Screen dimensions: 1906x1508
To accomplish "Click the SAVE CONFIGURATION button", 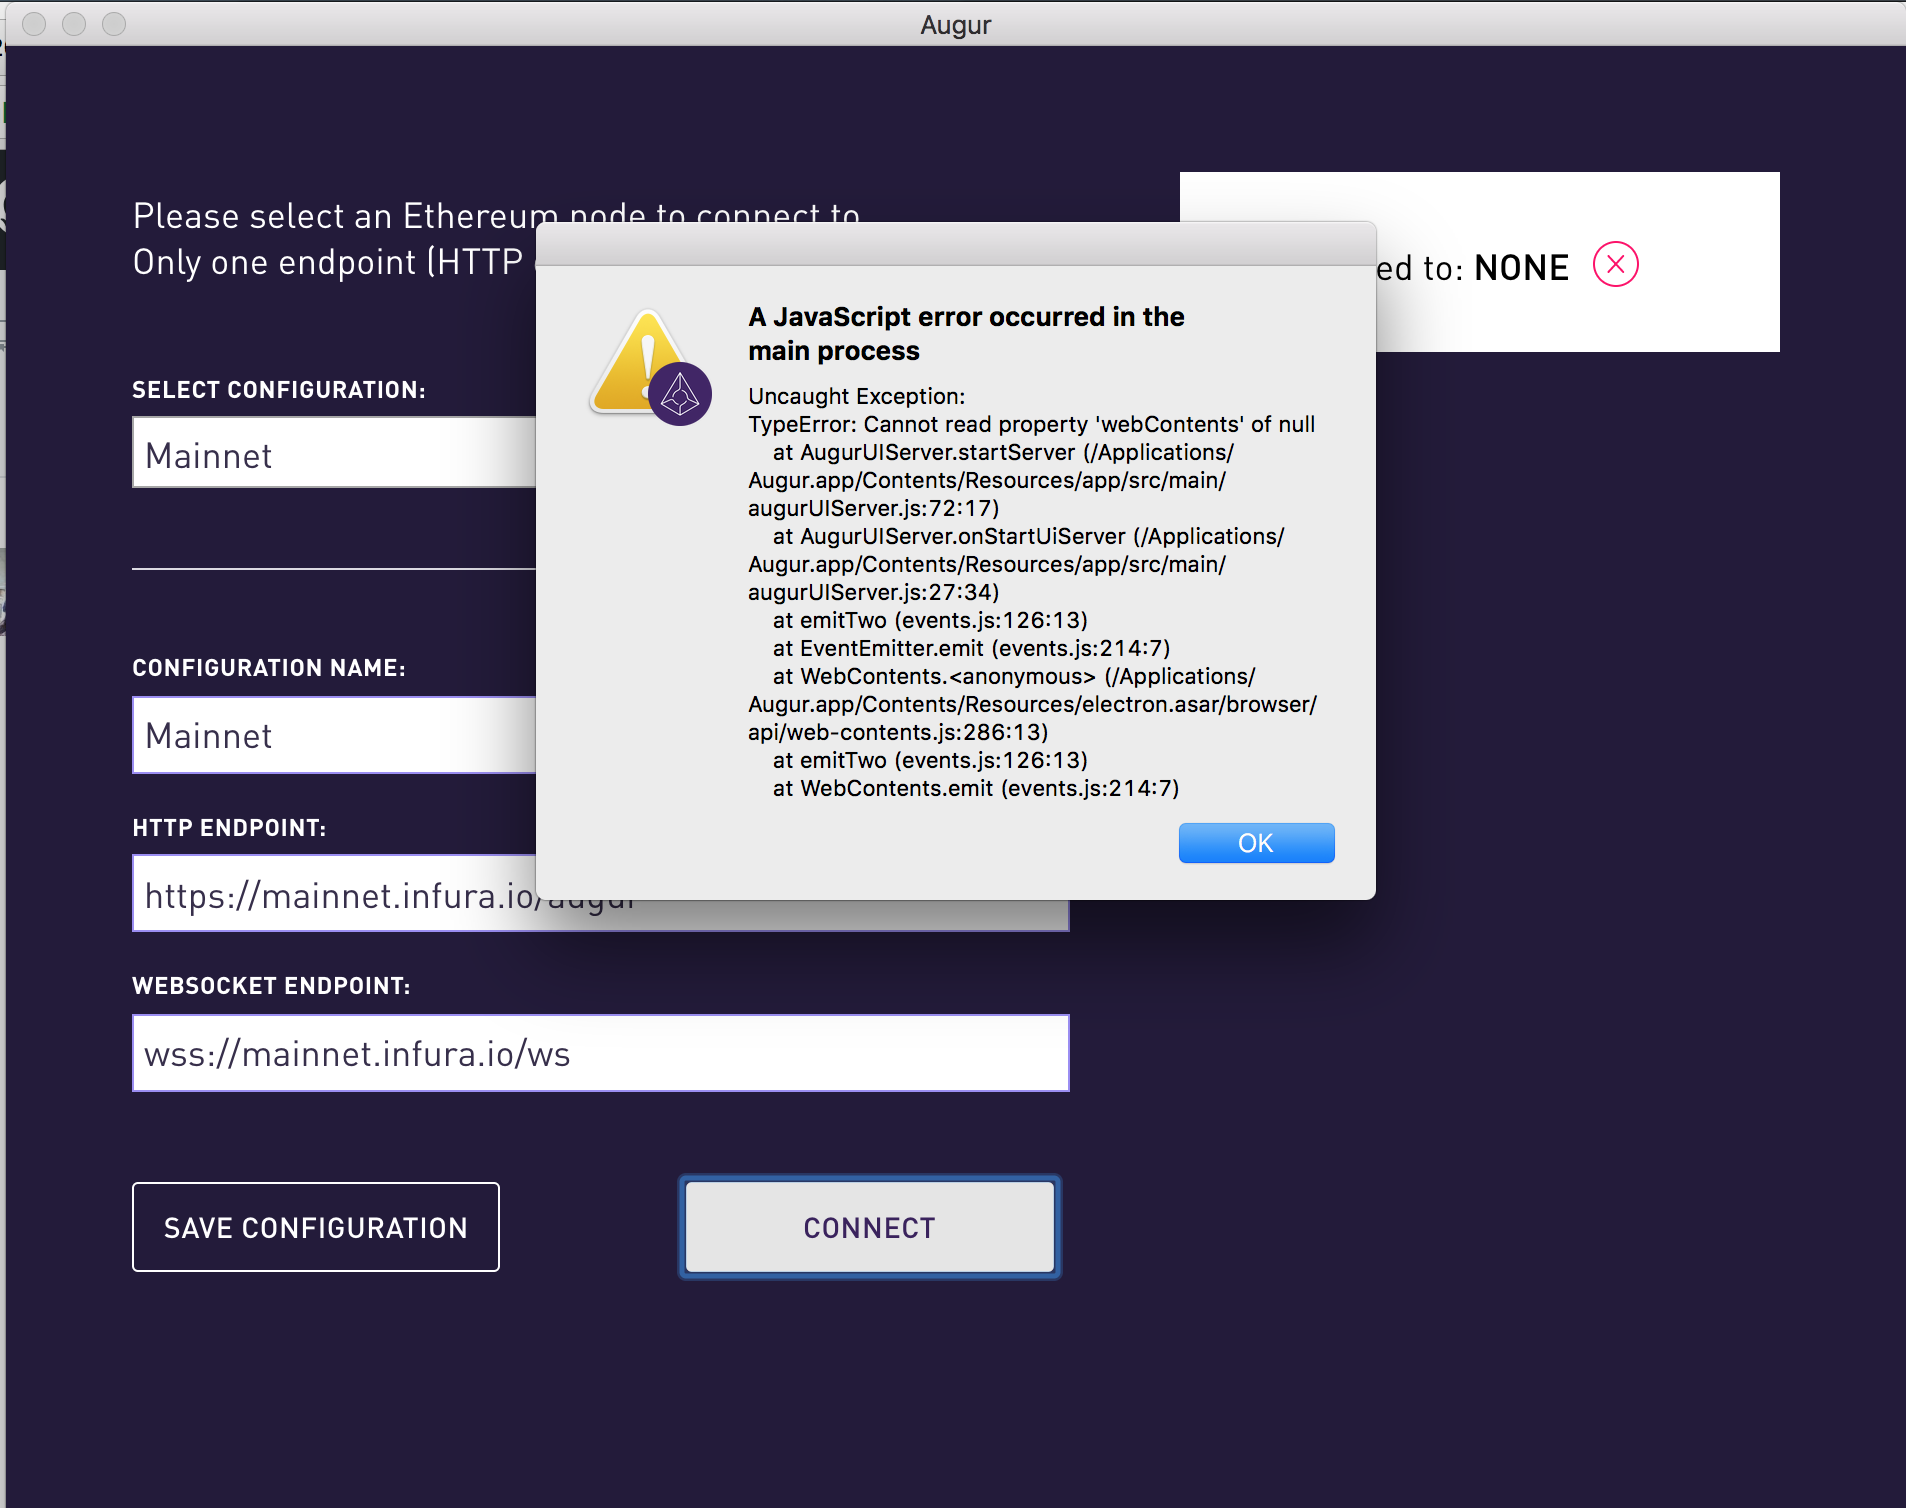I will 315,1227.
